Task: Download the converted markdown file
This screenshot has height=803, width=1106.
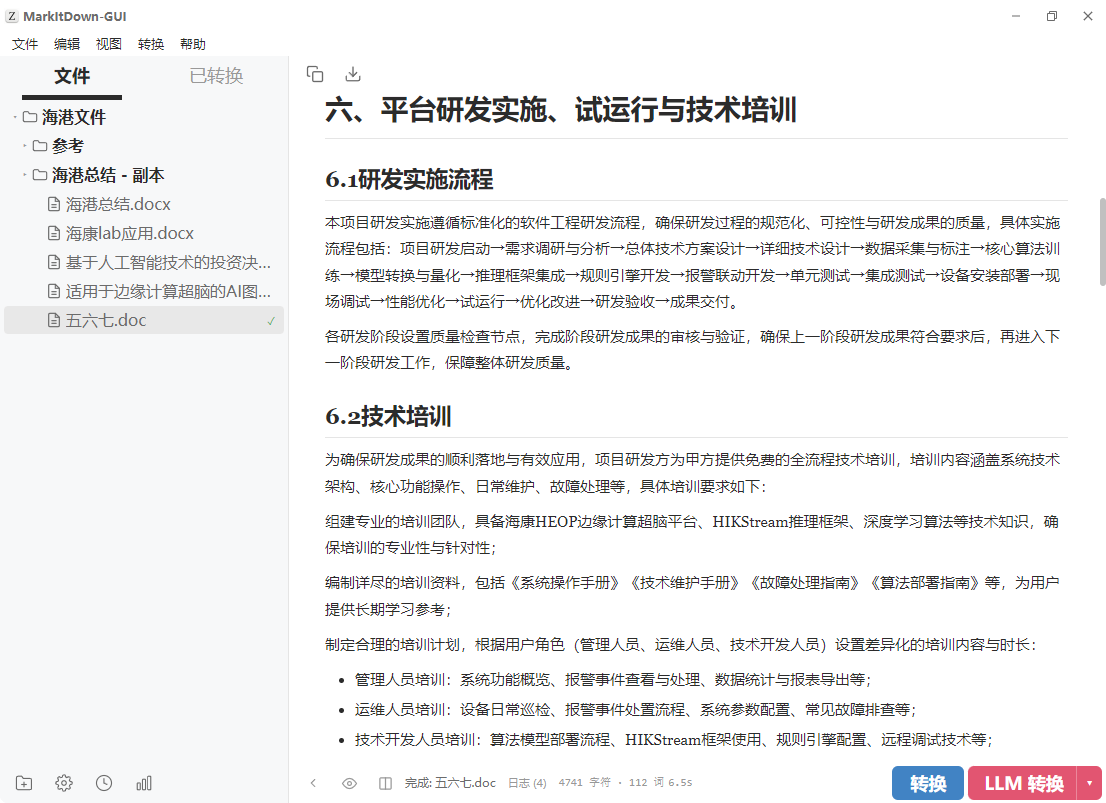Action: [x=353, y=74]
